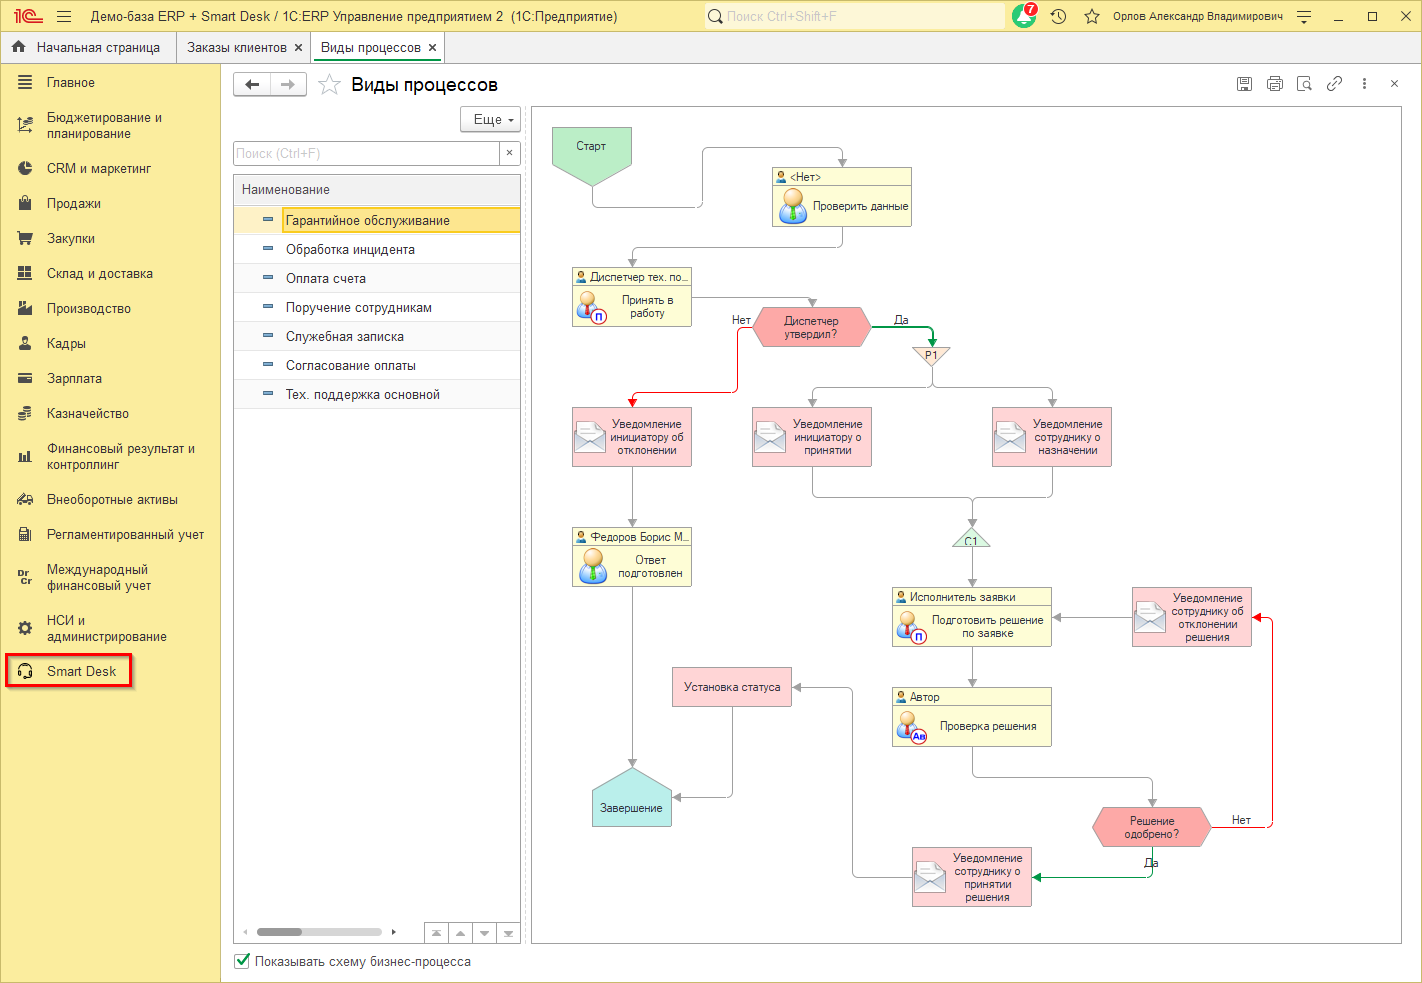
Task: Open the title bar settings lines icon
Action: pos(1304,16)
